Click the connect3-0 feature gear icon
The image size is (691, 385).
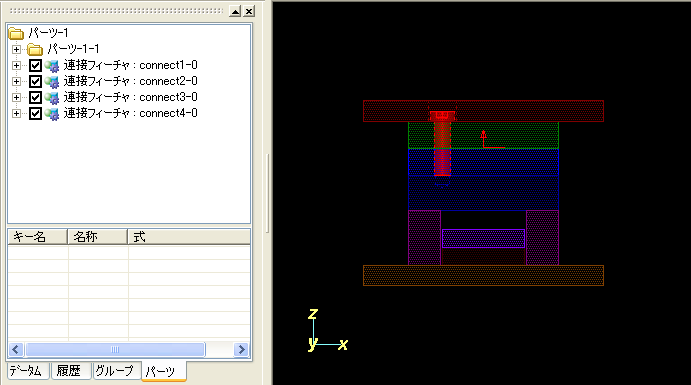click(52, 97)
